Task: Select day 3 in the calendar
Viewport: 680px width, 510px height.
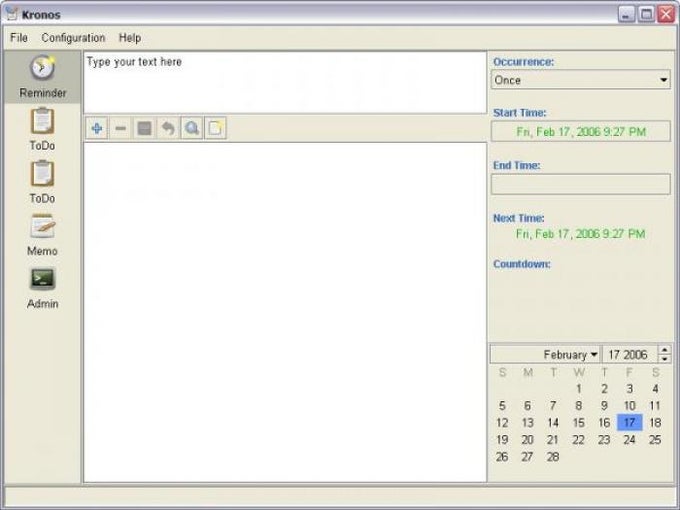Action: (x=630, y=389)
